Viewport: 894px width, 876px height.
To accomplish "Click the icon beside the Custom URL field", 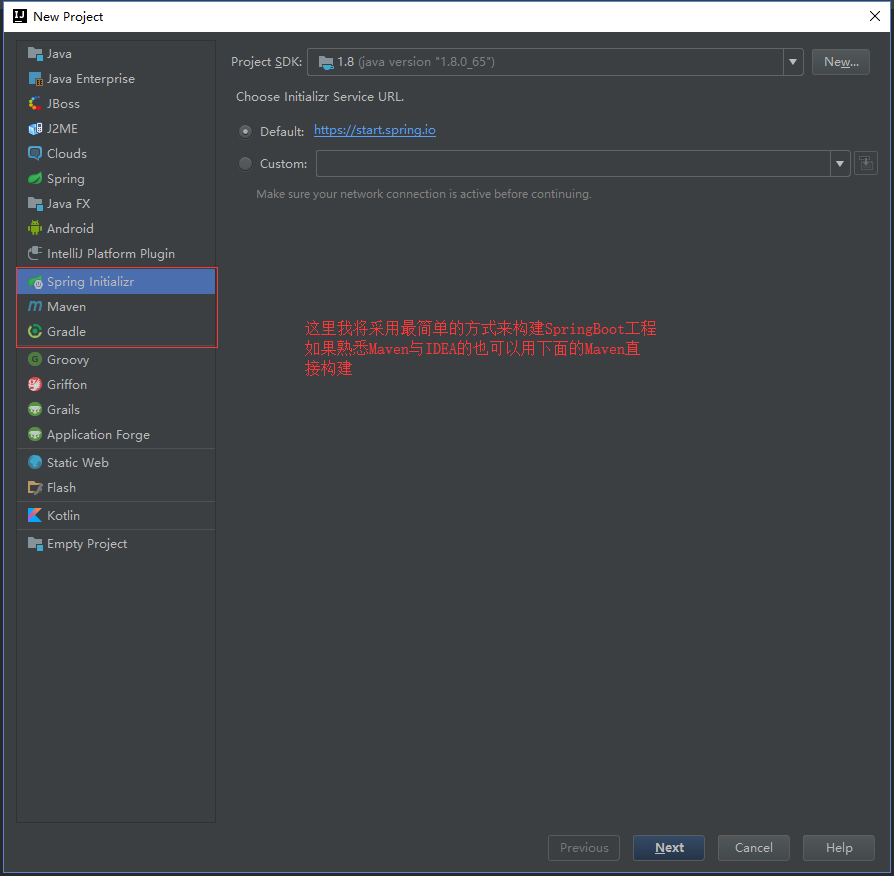I will [x=865, y=163].
